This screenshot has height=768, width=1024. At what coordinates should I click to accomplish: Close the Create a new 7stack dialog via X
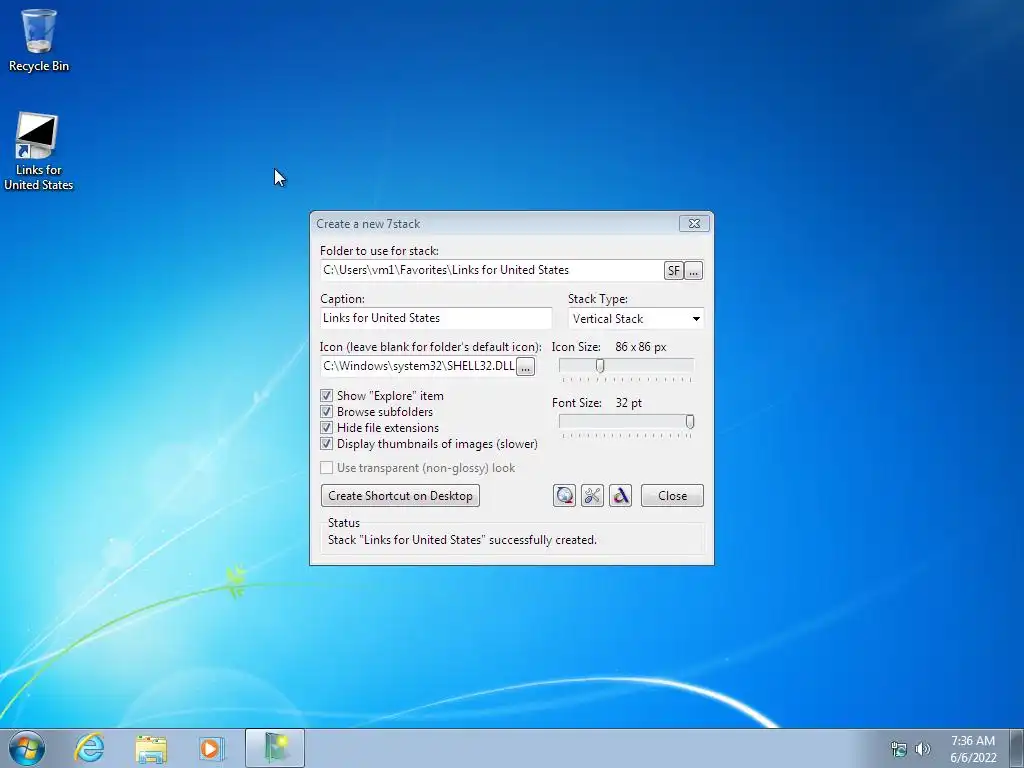[x=694, y=223]
